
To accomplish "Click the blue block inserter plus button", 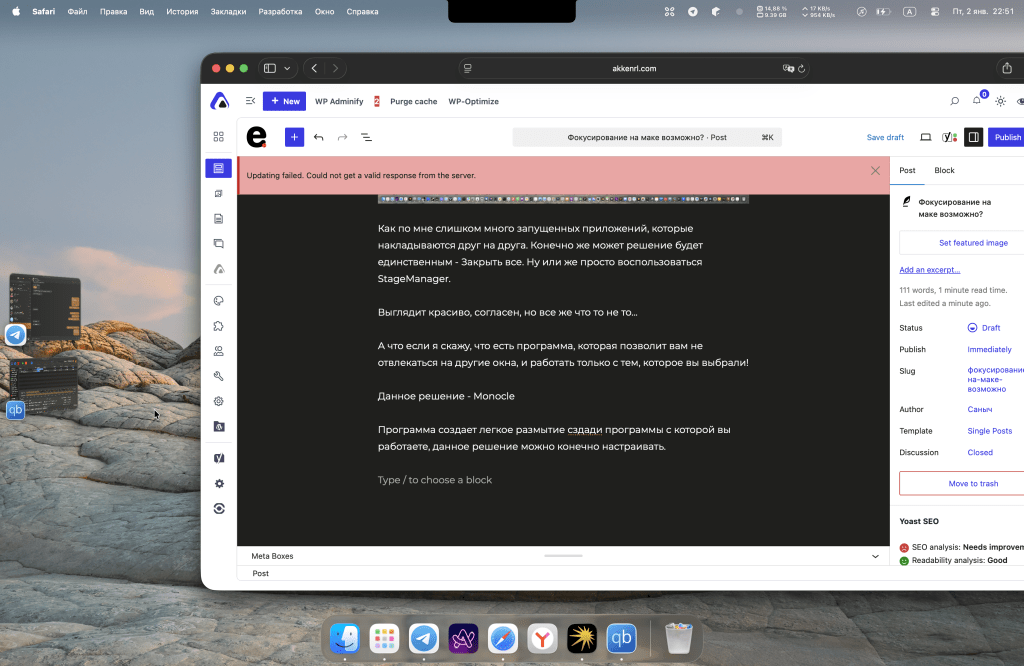I will pos(294,137).
